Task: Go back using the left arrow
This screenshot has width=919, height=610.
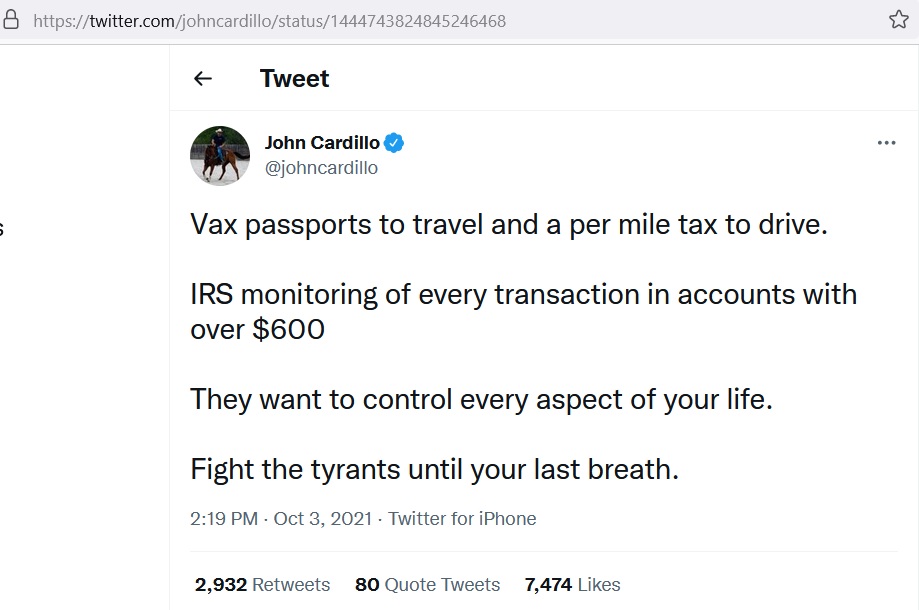Action: 203,79
